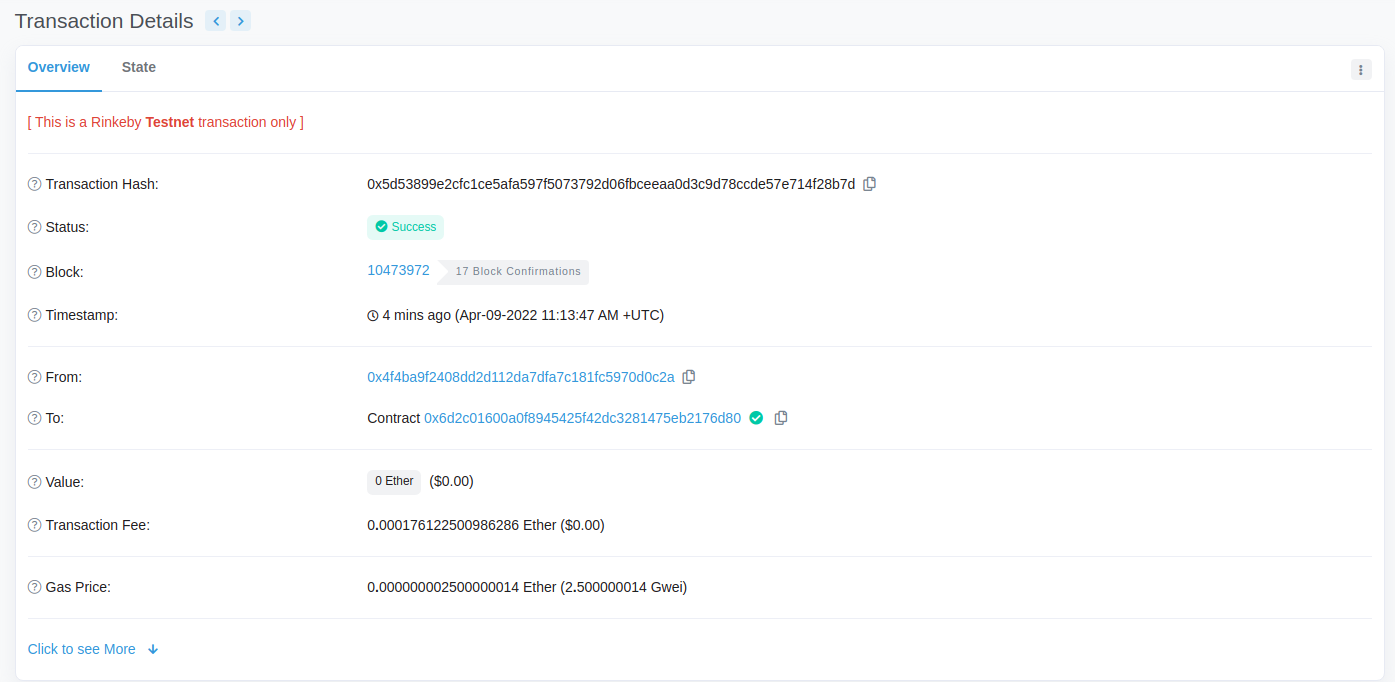
Task: Open the three-dot options menu
Action: (1361, 69)
